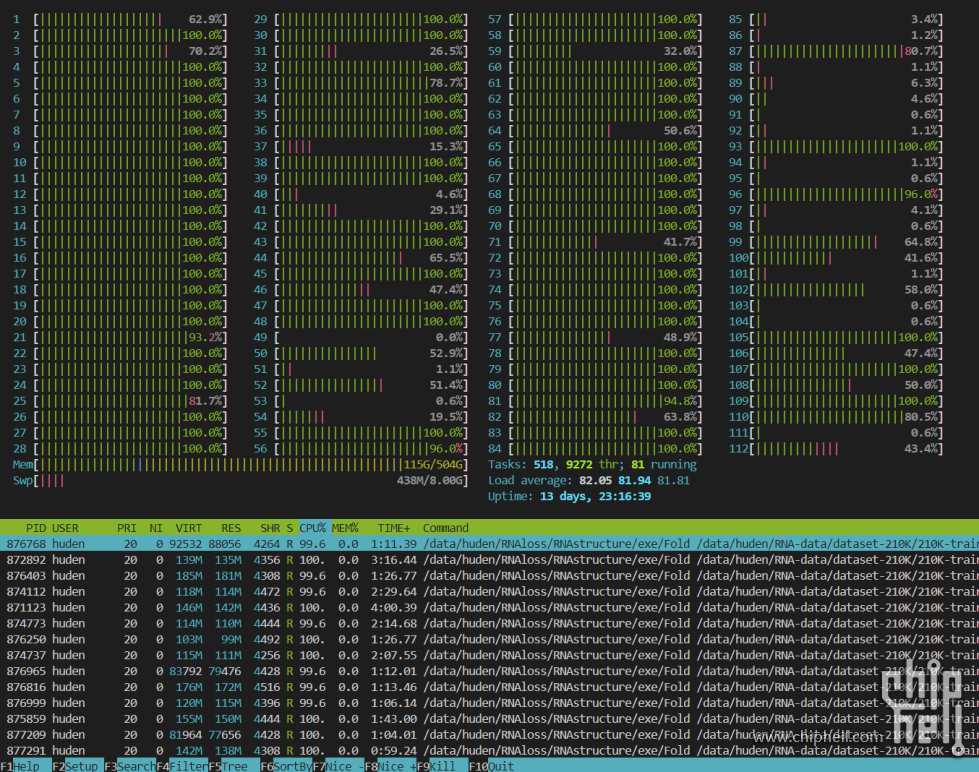Open the F6 SortBy menu
Screen dimensions: 979x772
pos(286,766)
